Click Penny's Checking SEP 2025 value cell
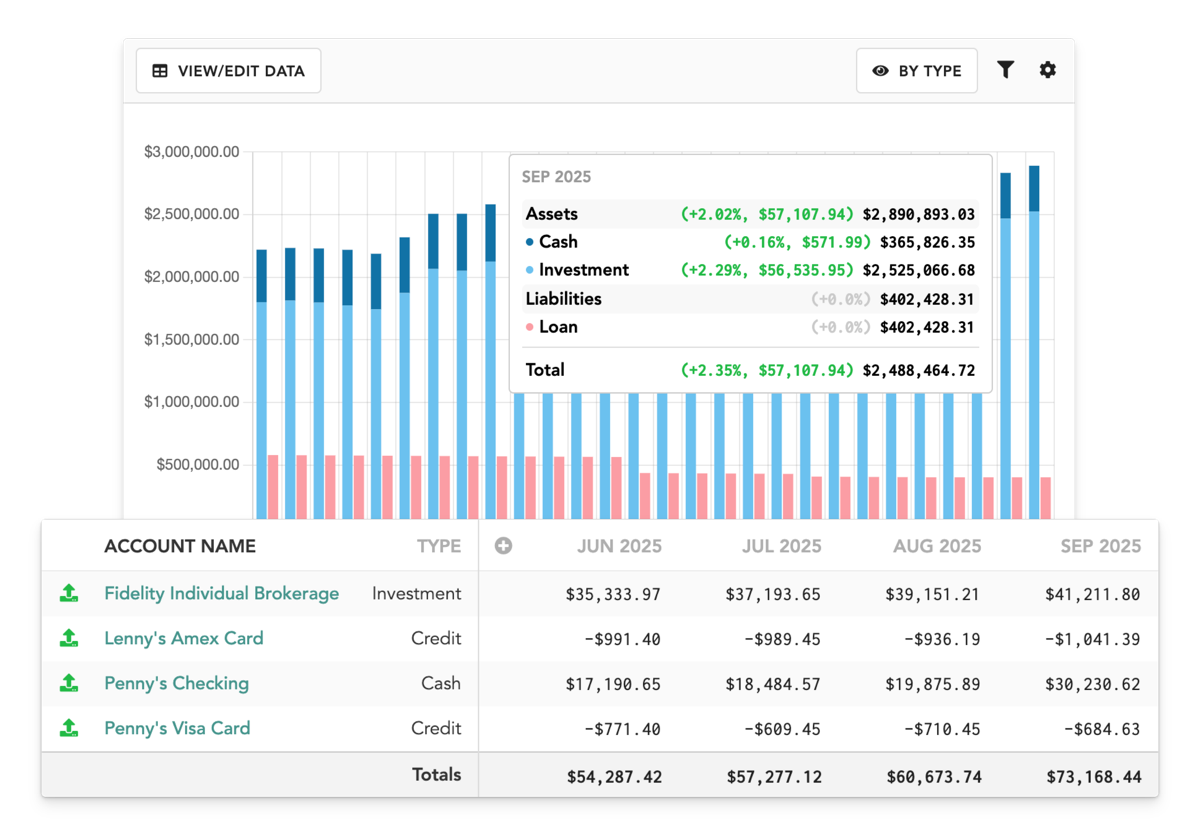This screenshot has width=1200, height=838. (x=1093, y=684)
